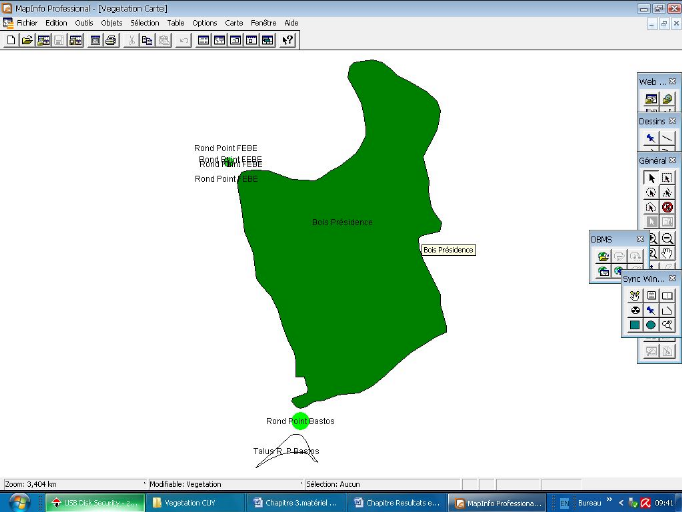Switch to Vegetation CUY taskbar window

click(x=192, y=503)
